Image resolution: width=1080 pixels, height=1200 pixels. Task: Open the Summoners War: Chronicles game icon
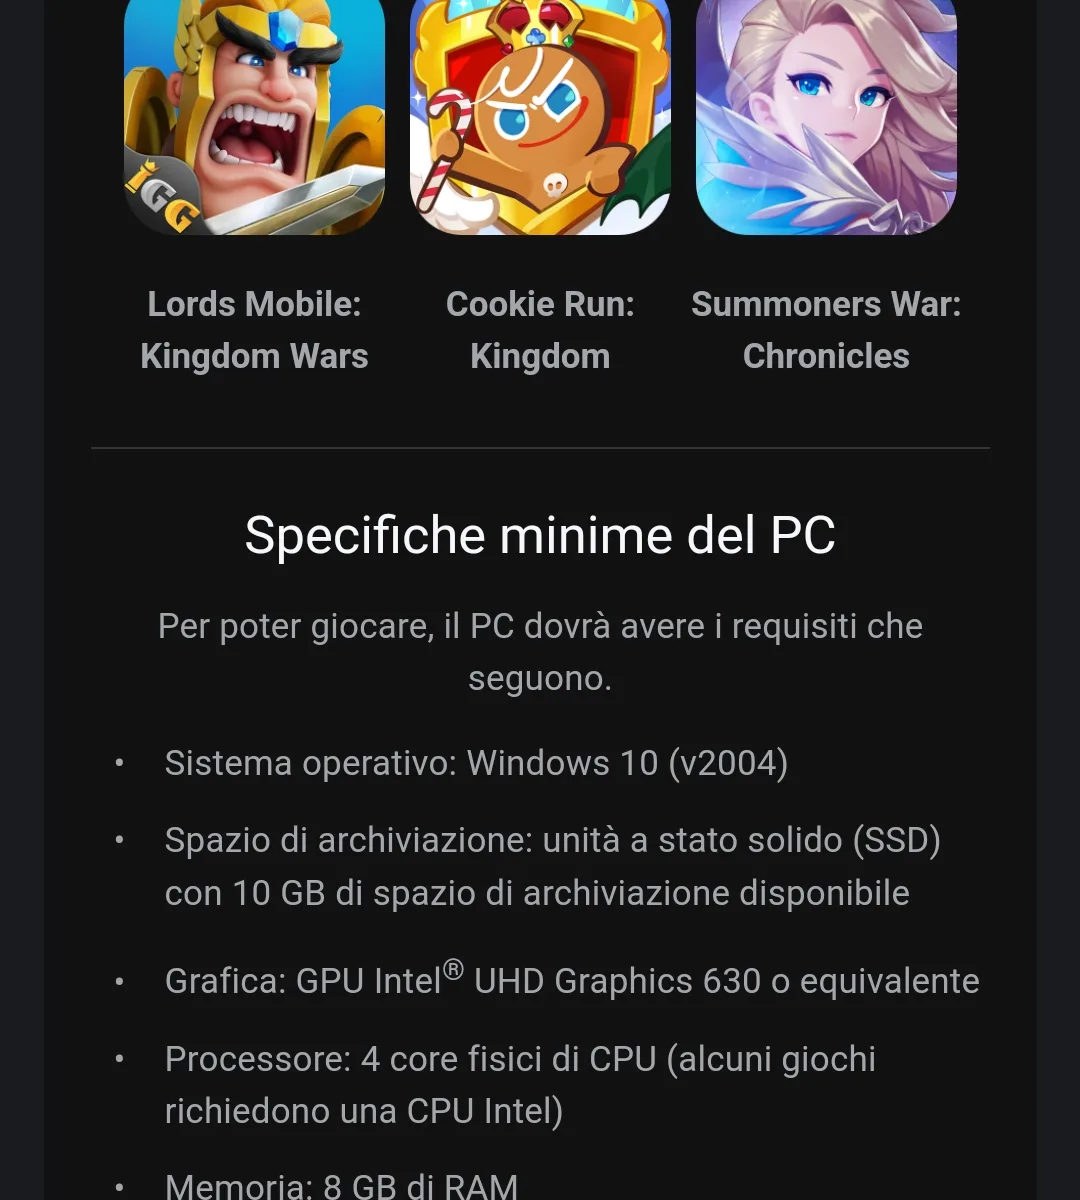[826, 117]
